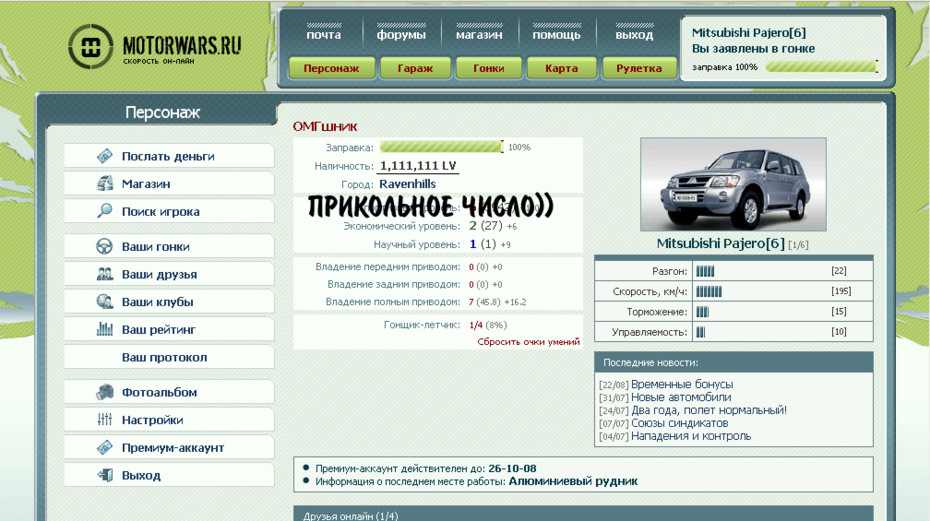The width and height of the screenshot is (930, 521).
Task: Switch to the Гараж tab
Action: (415, 68)
